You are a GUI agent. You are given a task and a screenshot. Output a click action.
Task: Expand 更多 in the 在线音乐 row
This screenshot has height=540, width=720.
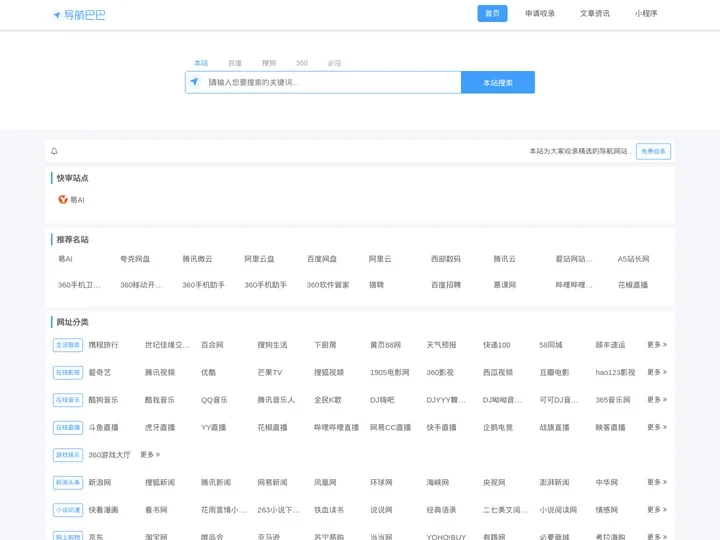coord(657,399)
